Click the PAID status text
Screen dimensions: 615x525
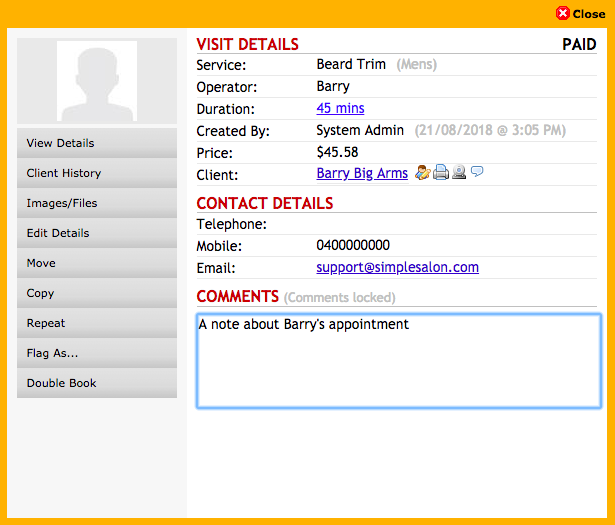click(x=579, y=44)
